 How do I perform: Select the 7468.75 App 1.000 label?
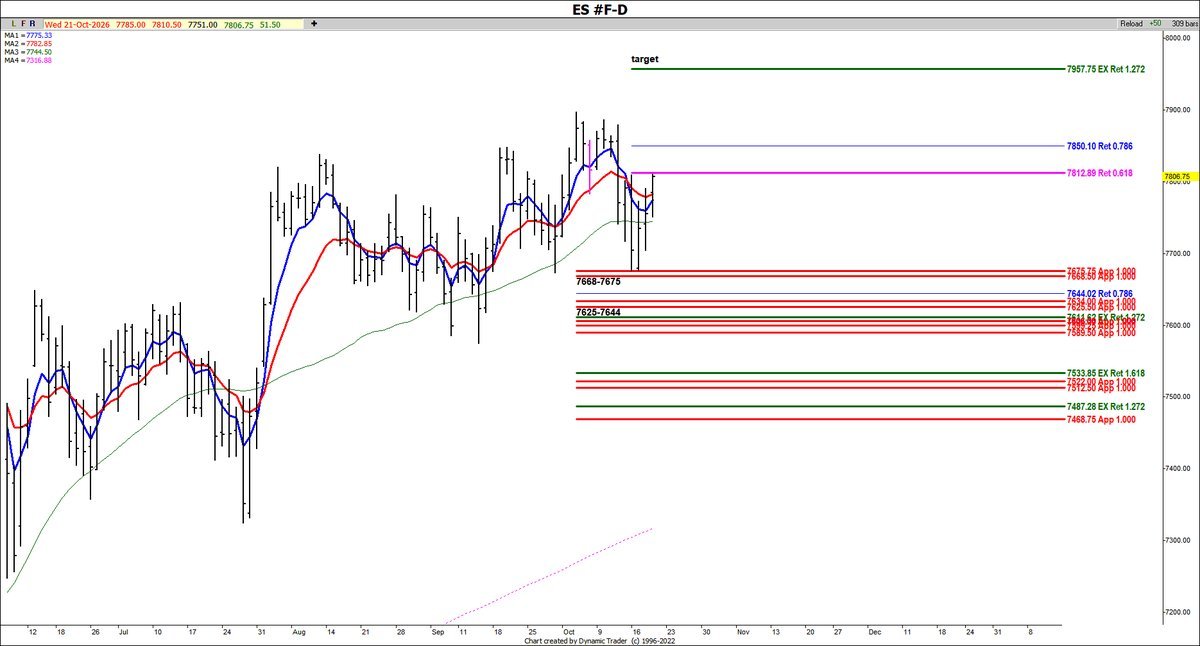point(1101,419)
